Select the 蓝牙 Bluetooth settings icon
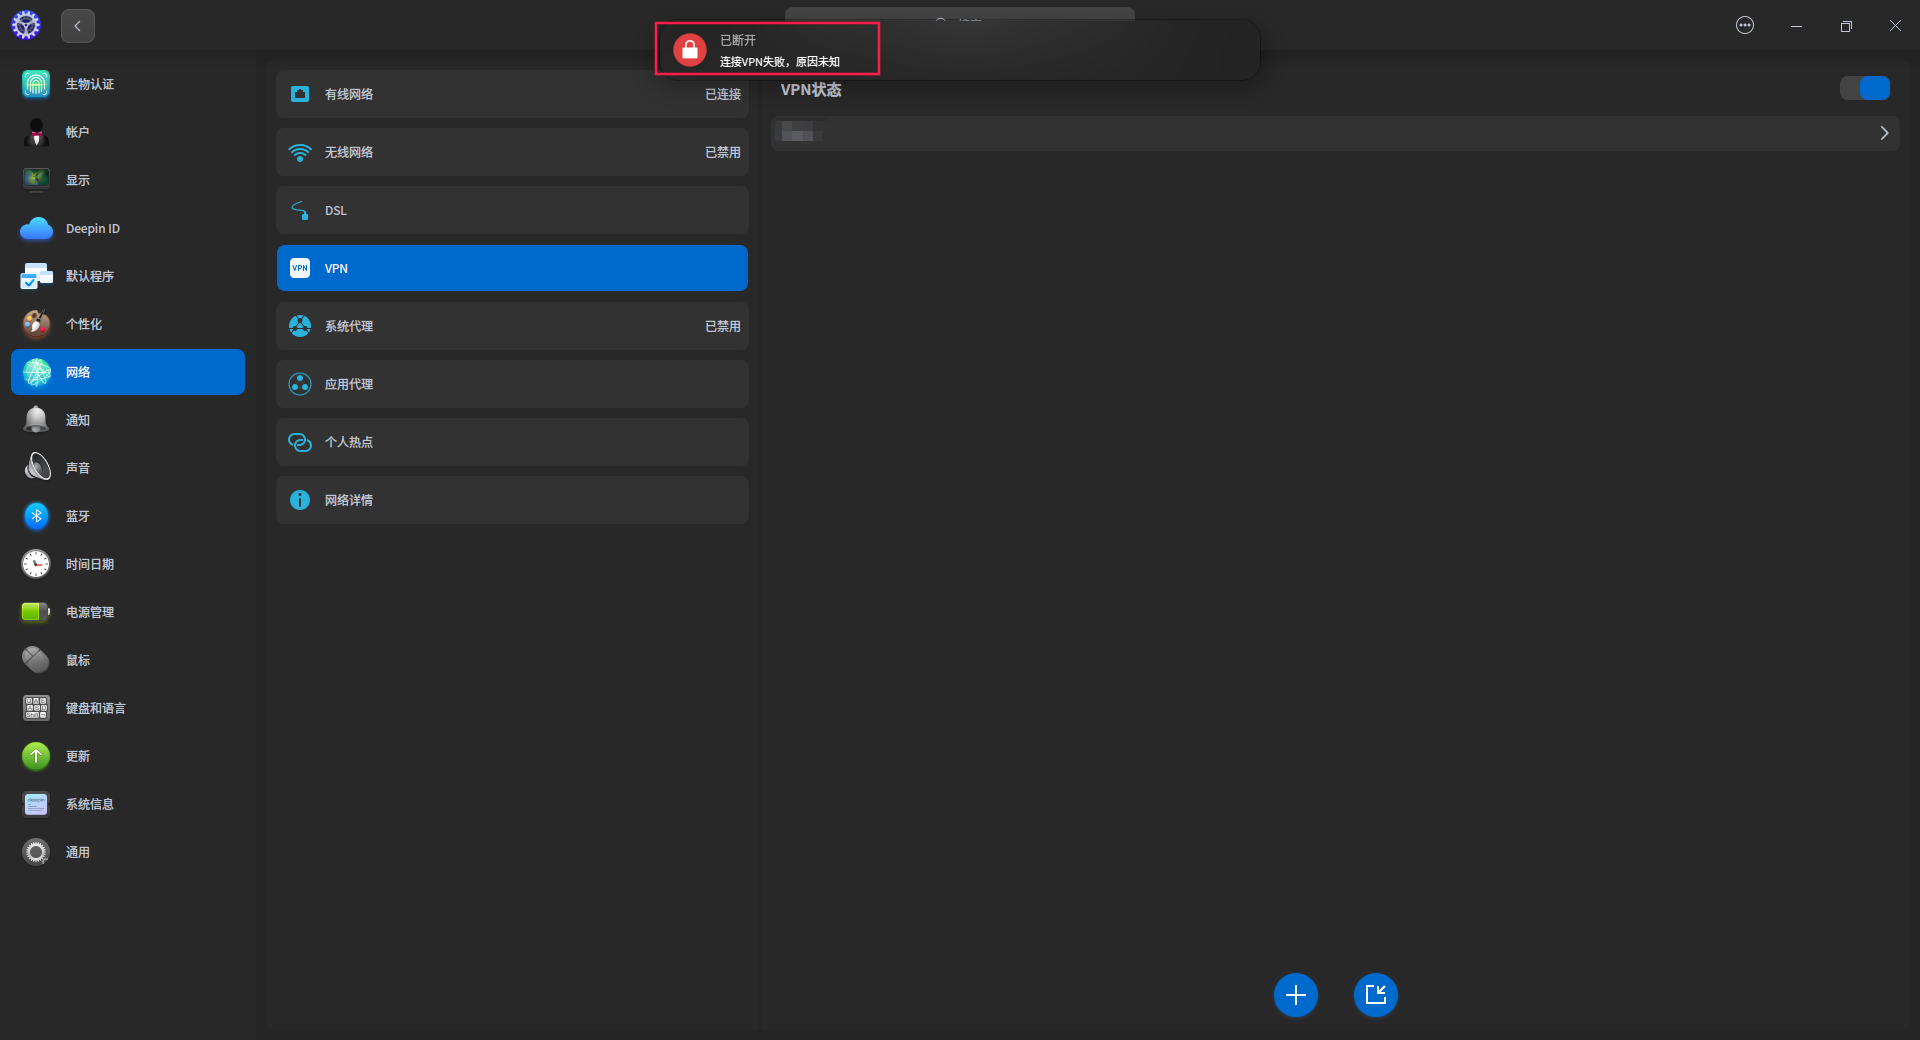This screenshot has width=1920, height=1040. [x=36, y=516]
